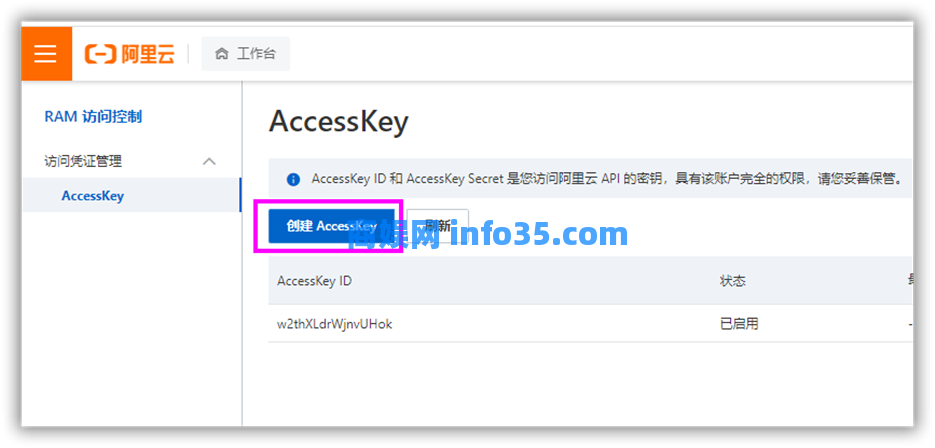Screen dimensions: 935x448
Task: Open the 工作台 workbench label
Action: (257, 54)
